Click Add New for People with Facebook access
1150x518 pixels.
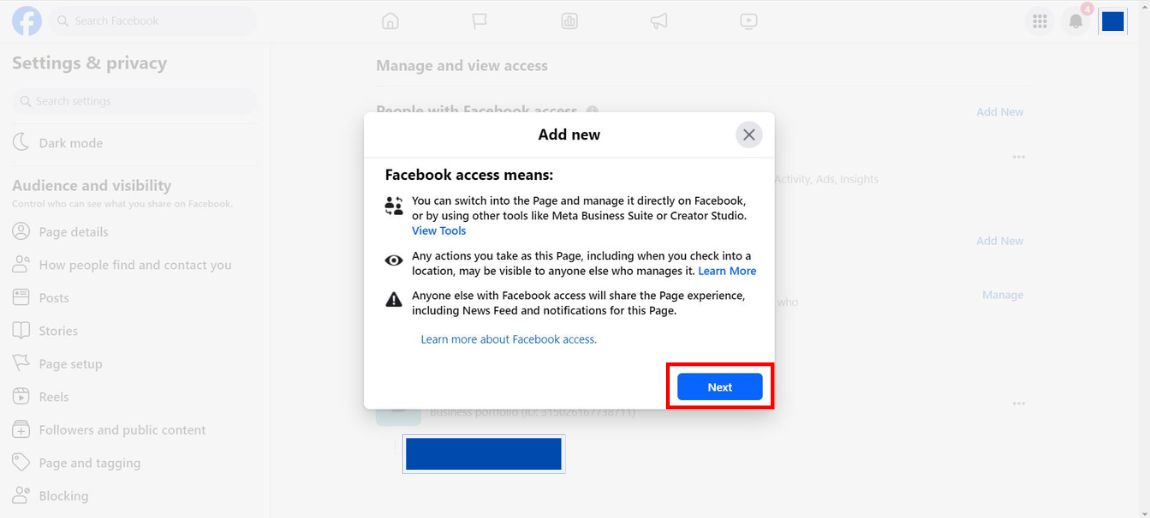(x=1000, y=112)
